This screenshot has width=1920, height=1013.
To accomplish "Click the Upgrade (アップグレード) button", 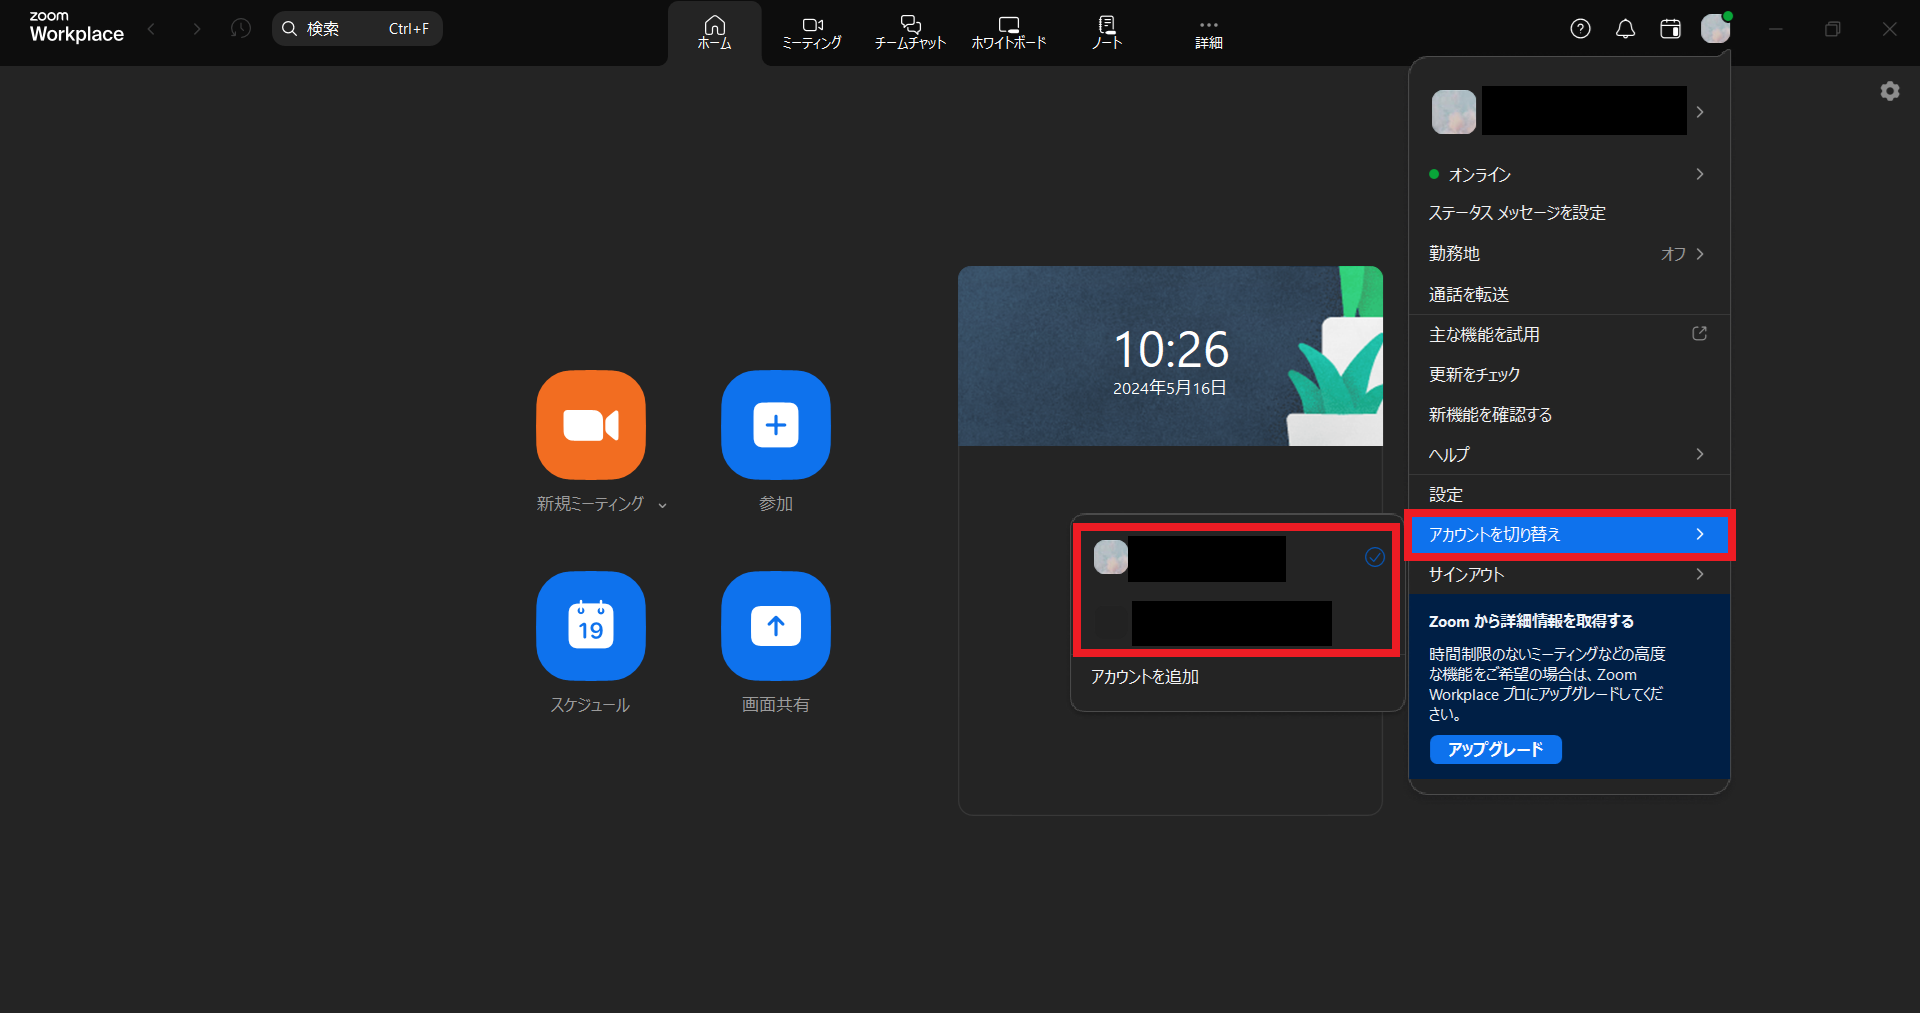I will (x=1495, y=749).
